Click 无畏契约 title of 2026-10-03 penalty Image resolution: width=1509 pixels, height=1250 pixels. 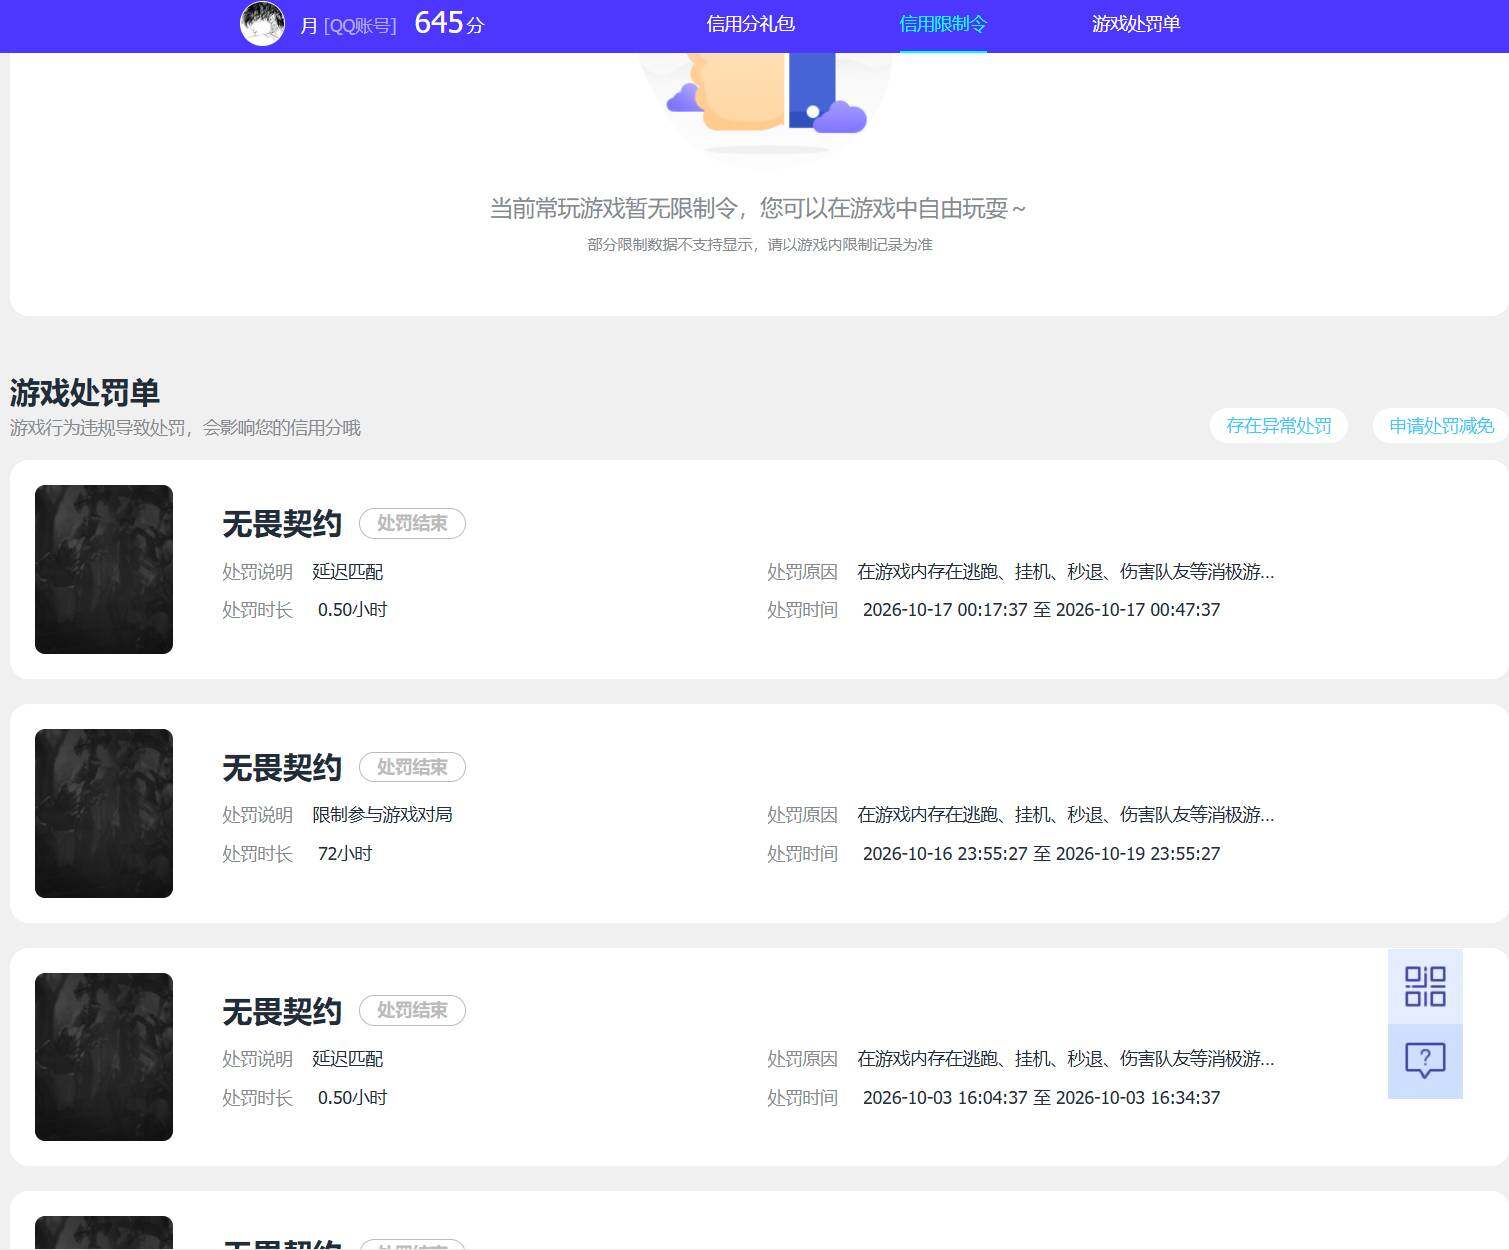[x=282, y=1011]
